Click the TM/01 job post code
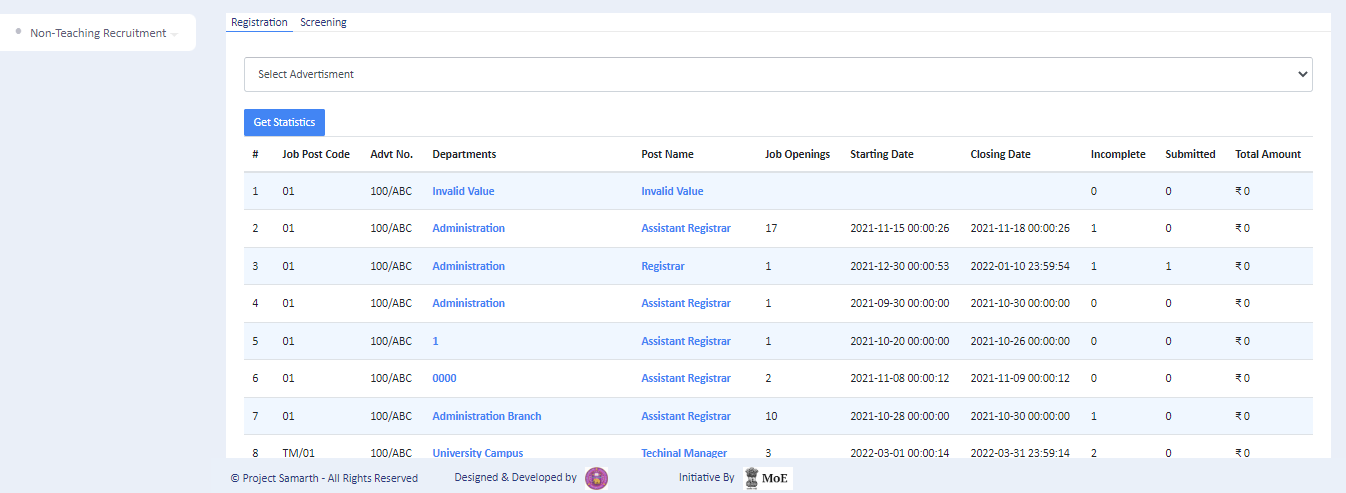1346x493 pixels. (x=296, y=453)
